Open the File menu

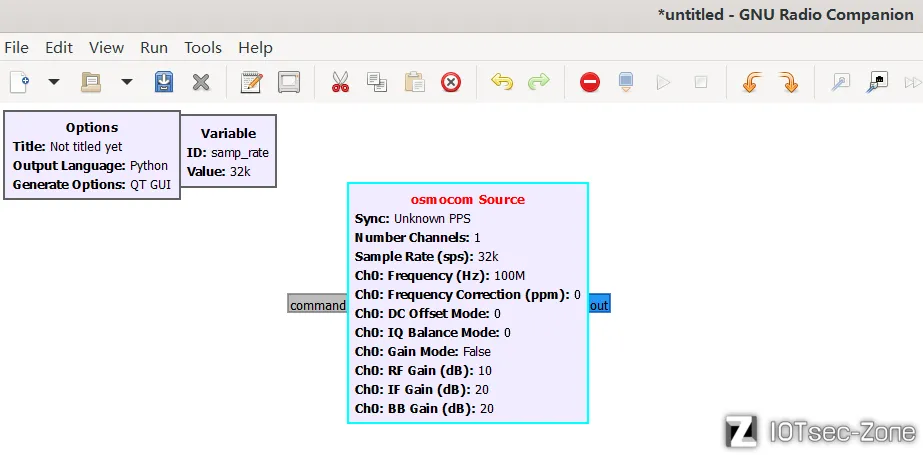16,48
